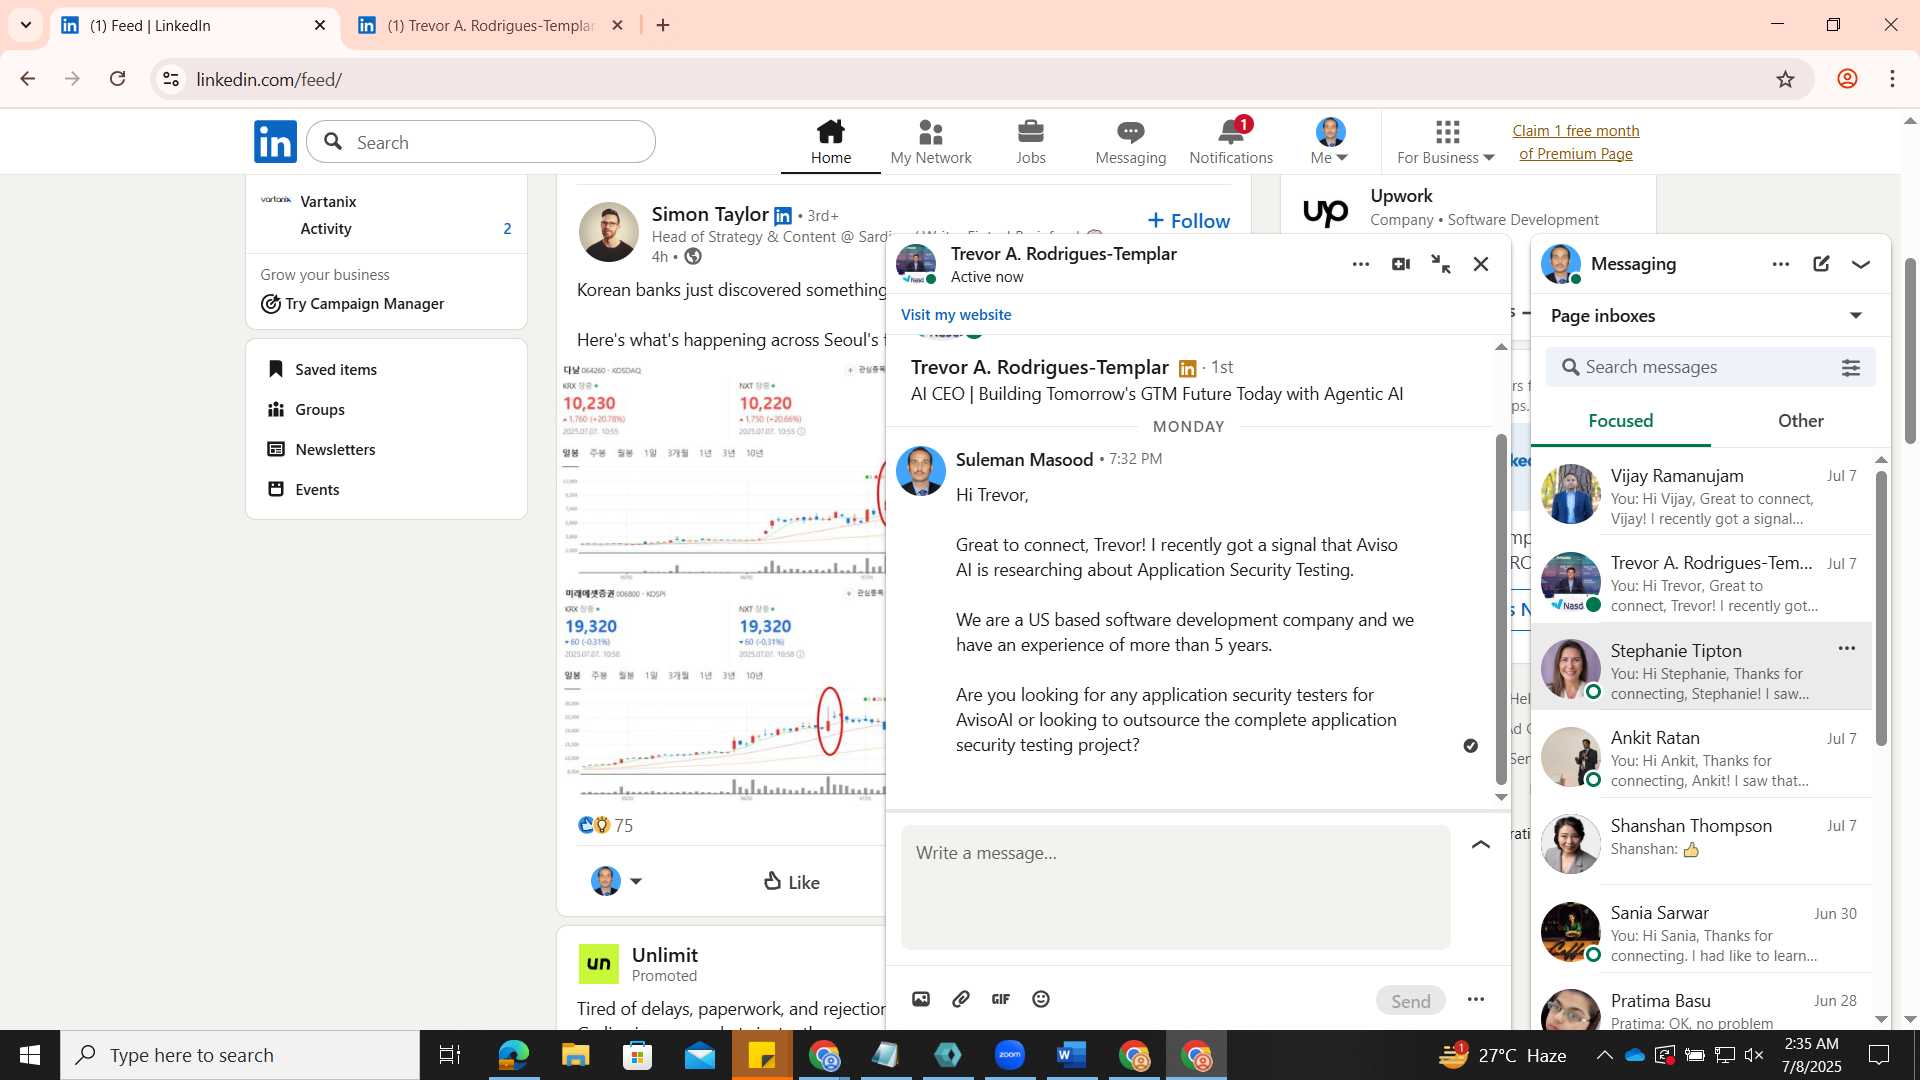Viewport: 1920px width, 1080px height.
Task: Expand the Me profile dropdown
Action: (1330, 142)
